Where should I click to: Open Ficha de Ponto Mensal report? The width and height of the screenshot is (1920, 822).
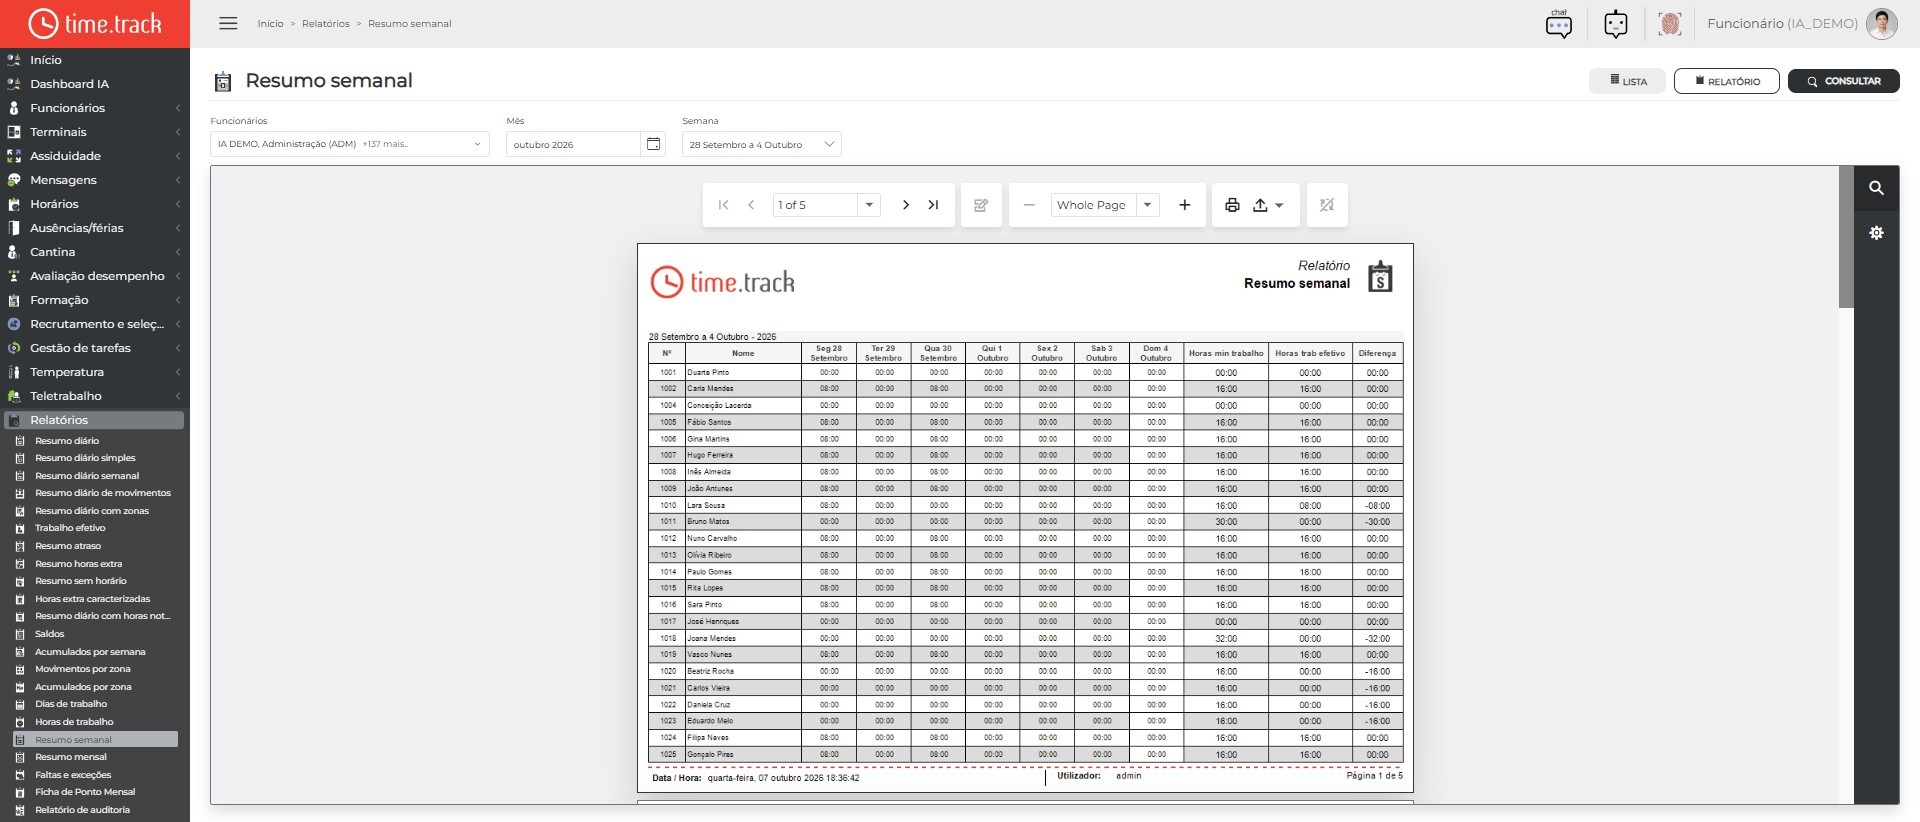(85, 792)
